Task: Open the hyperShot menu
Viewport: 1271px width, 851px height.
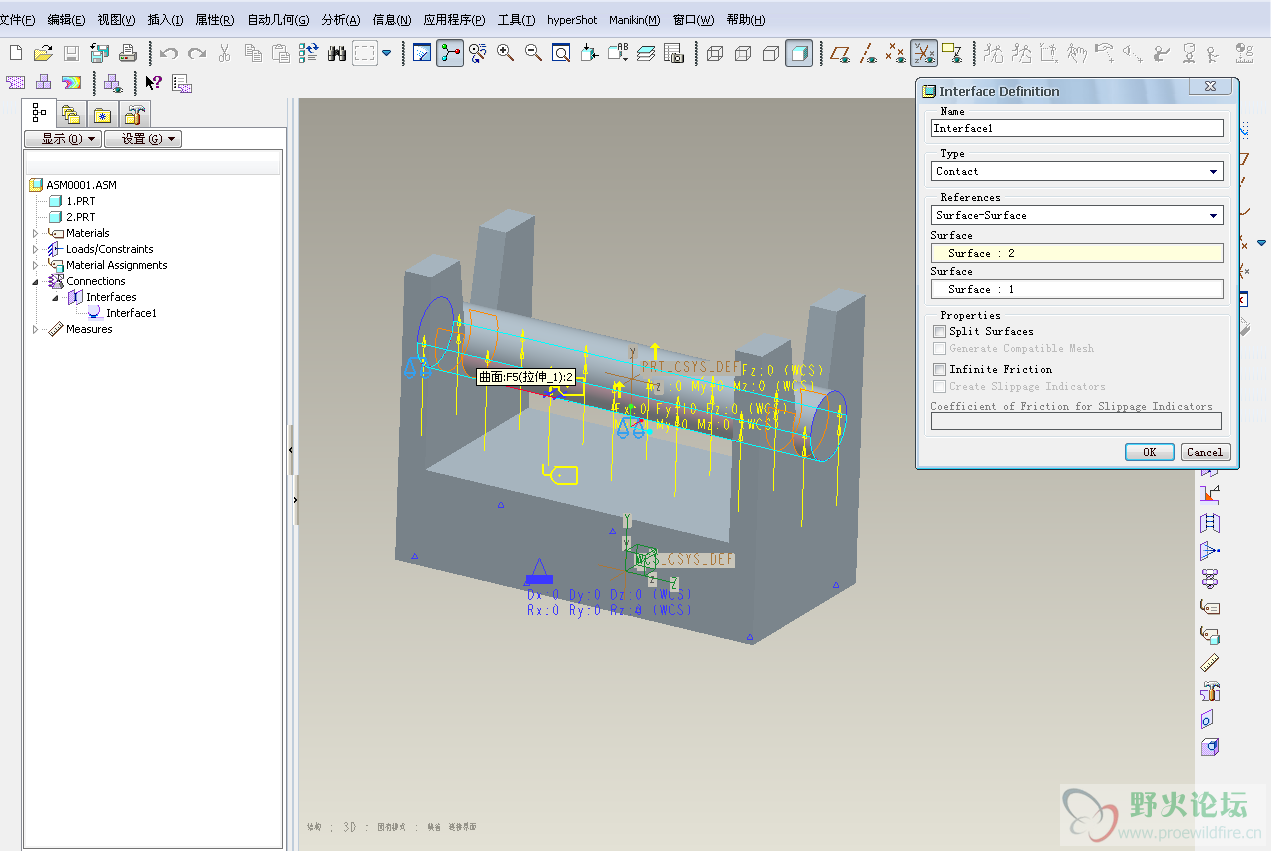Action: (x=572, y=20)
